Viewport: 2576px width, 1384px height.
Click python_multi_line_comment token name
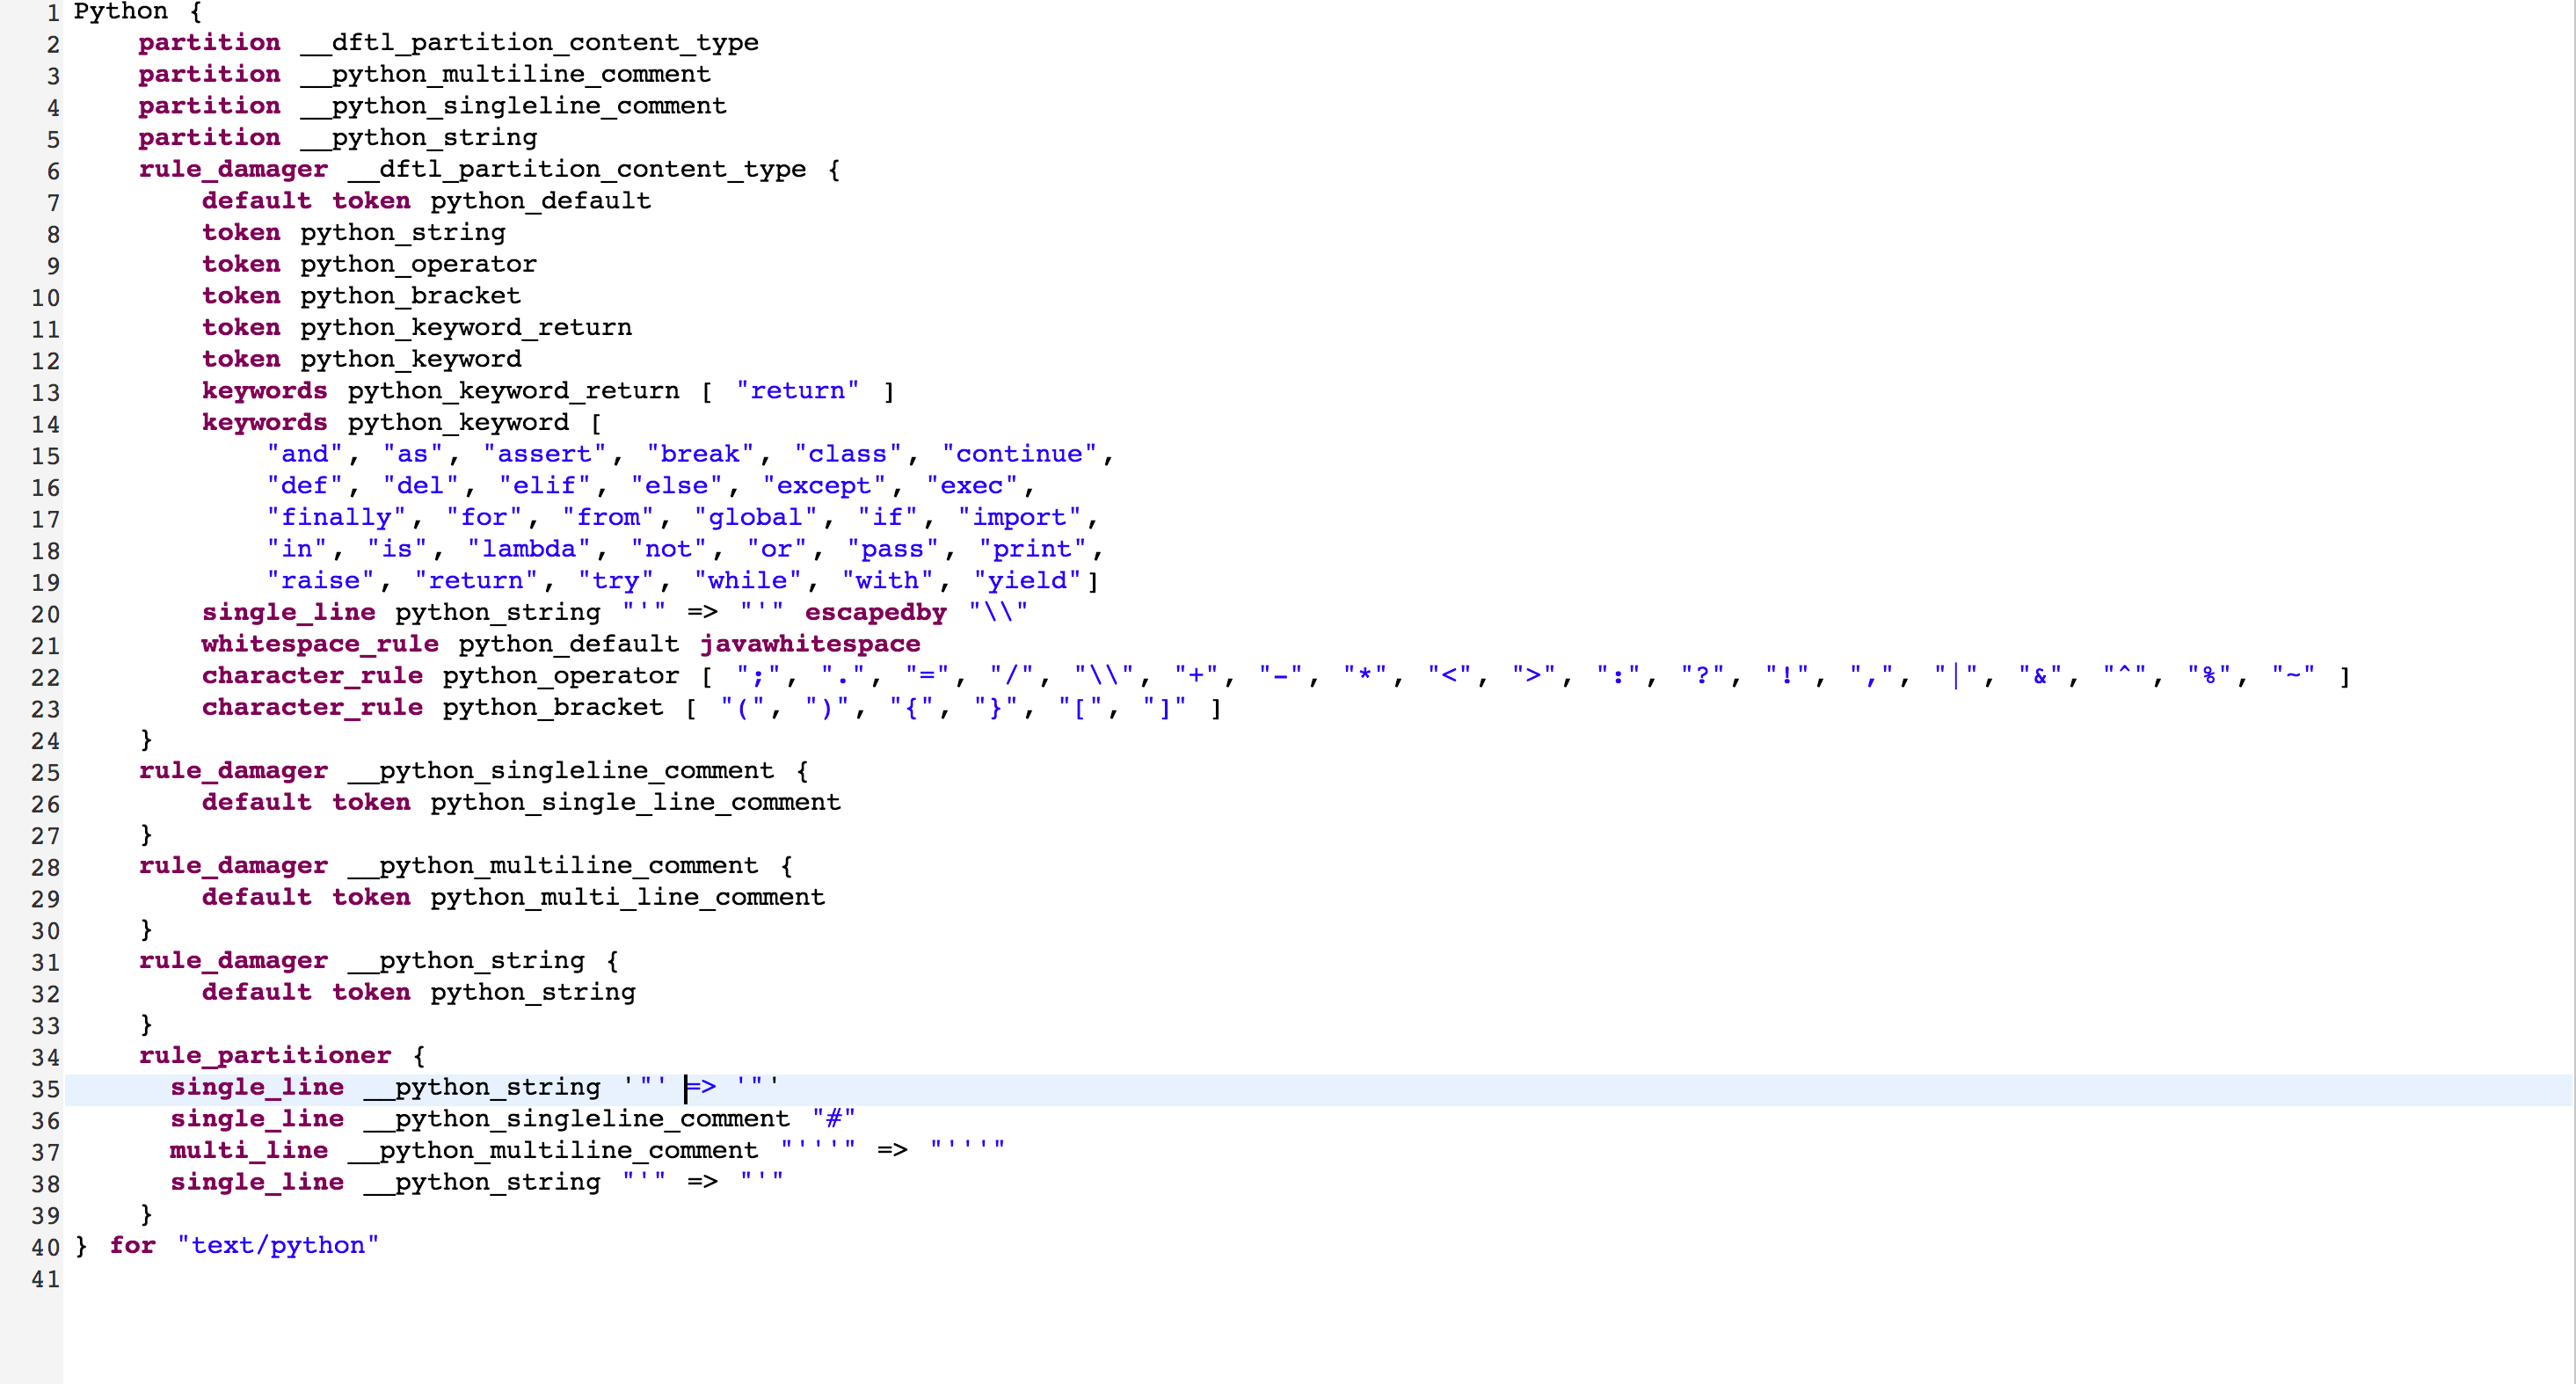628,897
